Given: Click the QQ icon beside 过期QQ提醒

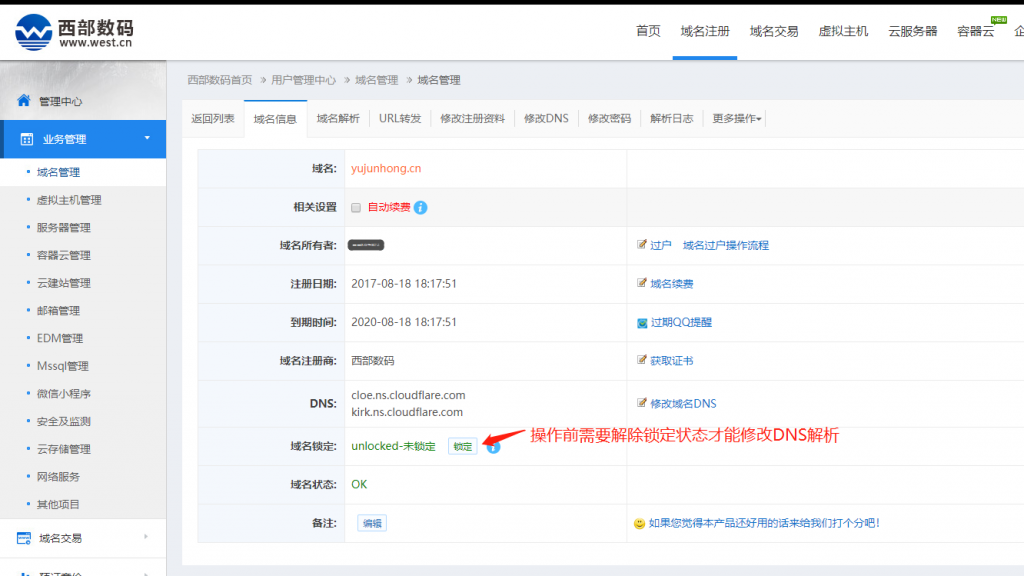Looking at the screenshot, I should [642, 323].
